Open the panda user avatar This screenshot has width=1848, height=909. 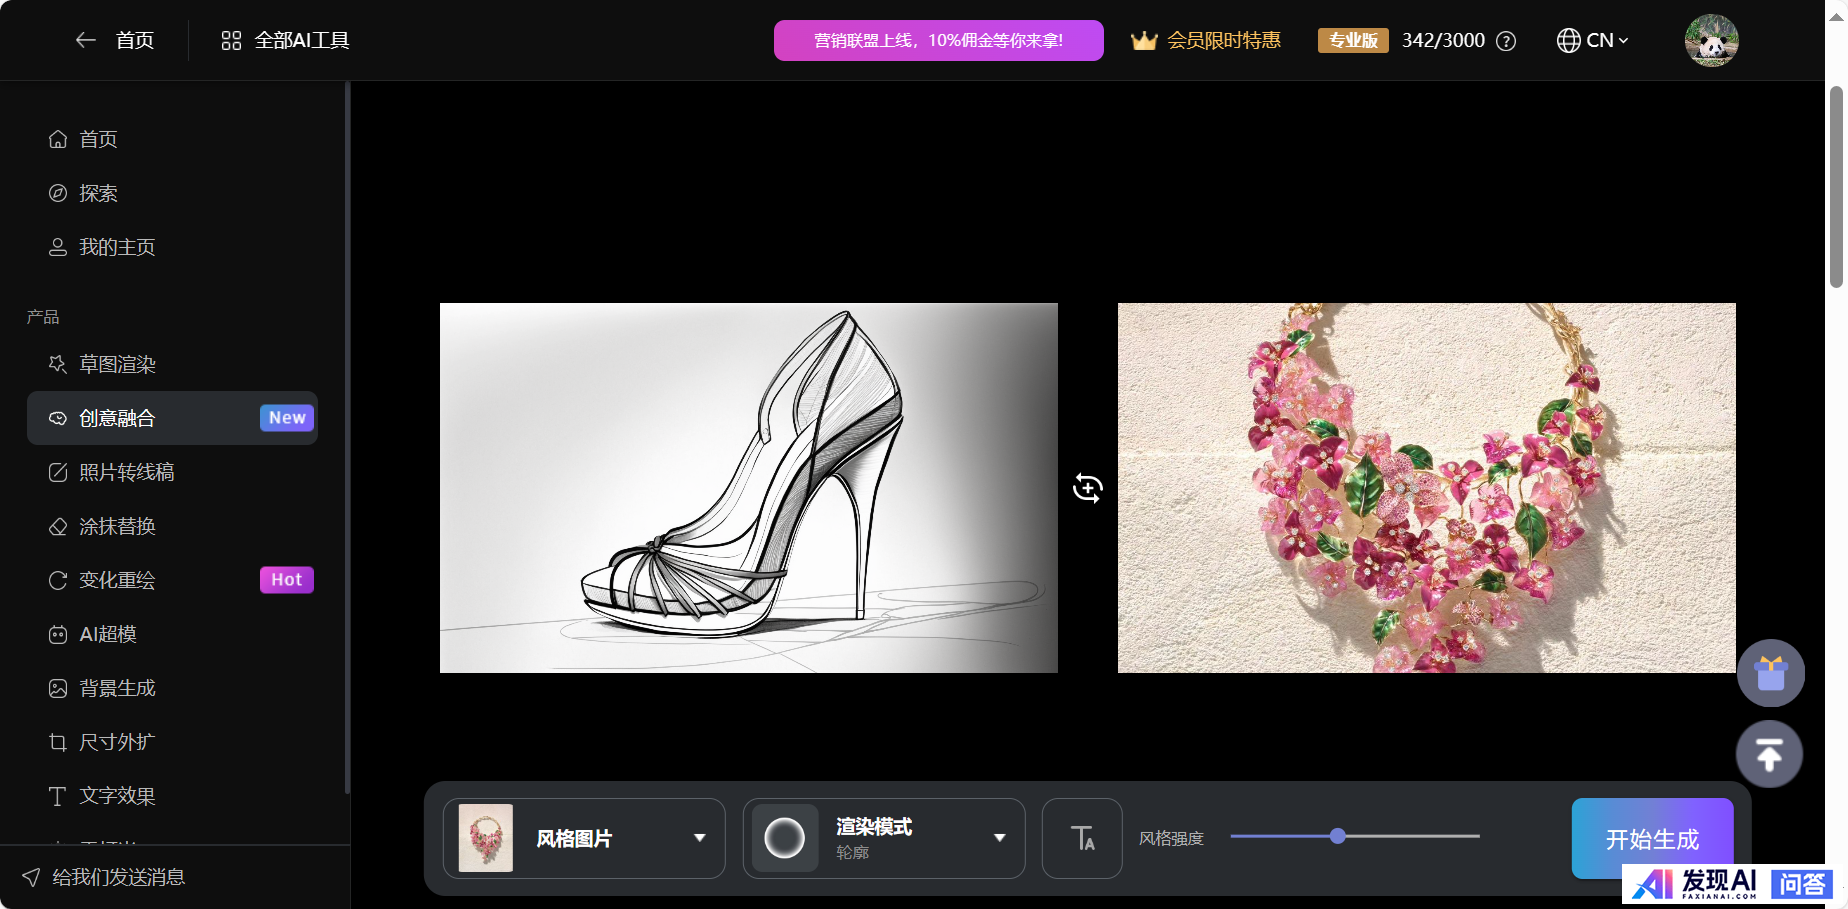(1711, 40)
